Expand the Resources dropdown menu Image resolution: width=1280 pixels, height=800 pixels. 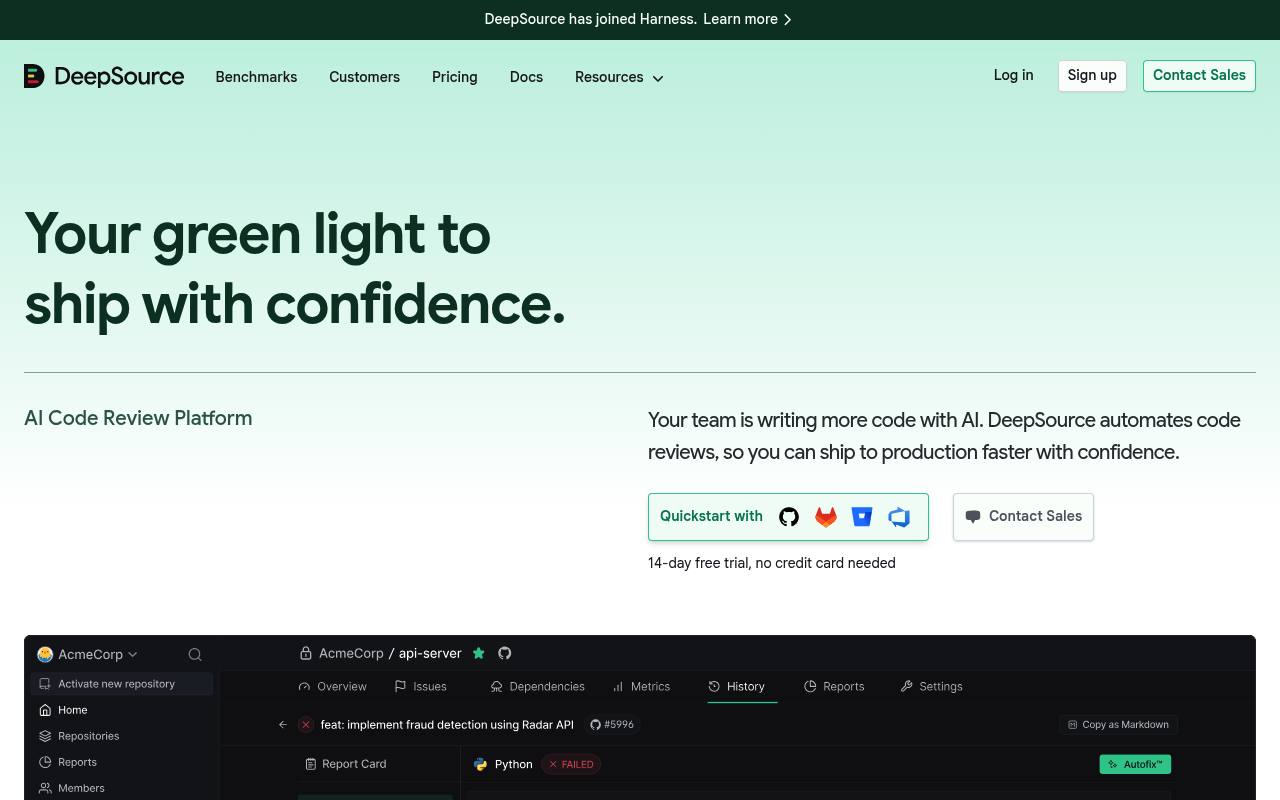(619, 77)
